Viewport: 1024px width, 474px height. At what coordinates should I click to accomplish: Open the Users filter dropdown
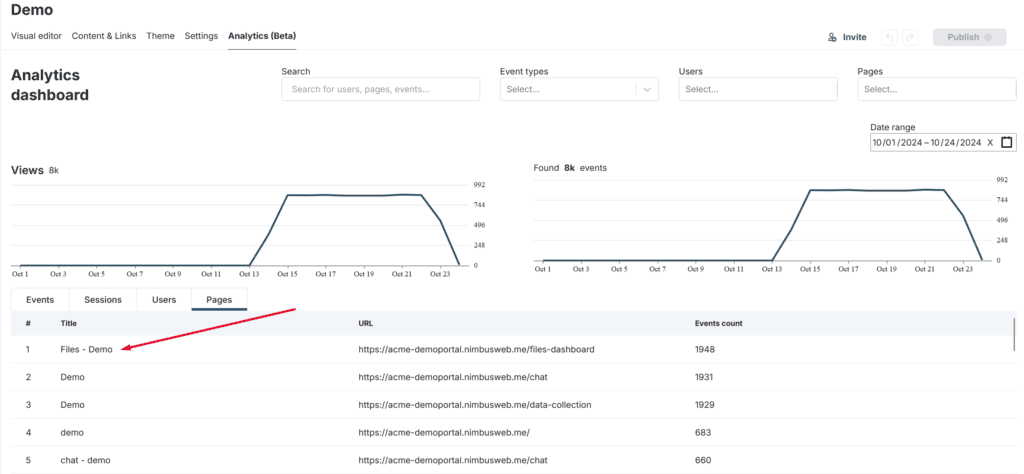coord(757,89)
